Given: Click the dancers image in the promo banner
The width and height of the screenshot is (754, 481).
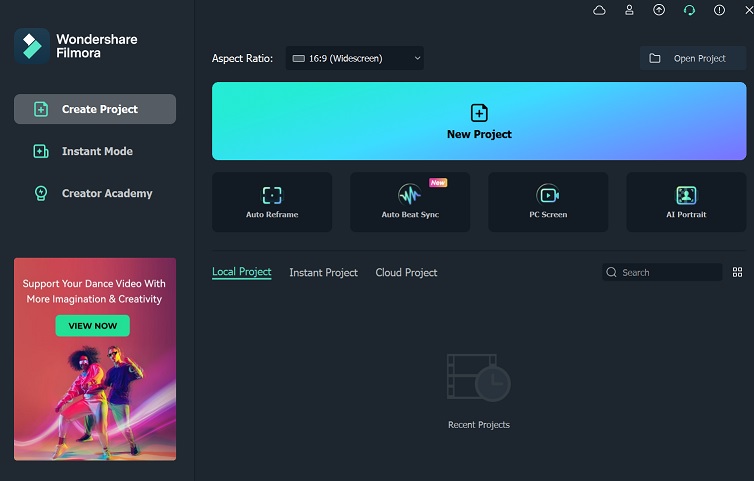Looking at the screenshot, I should (x=99, y=402).
